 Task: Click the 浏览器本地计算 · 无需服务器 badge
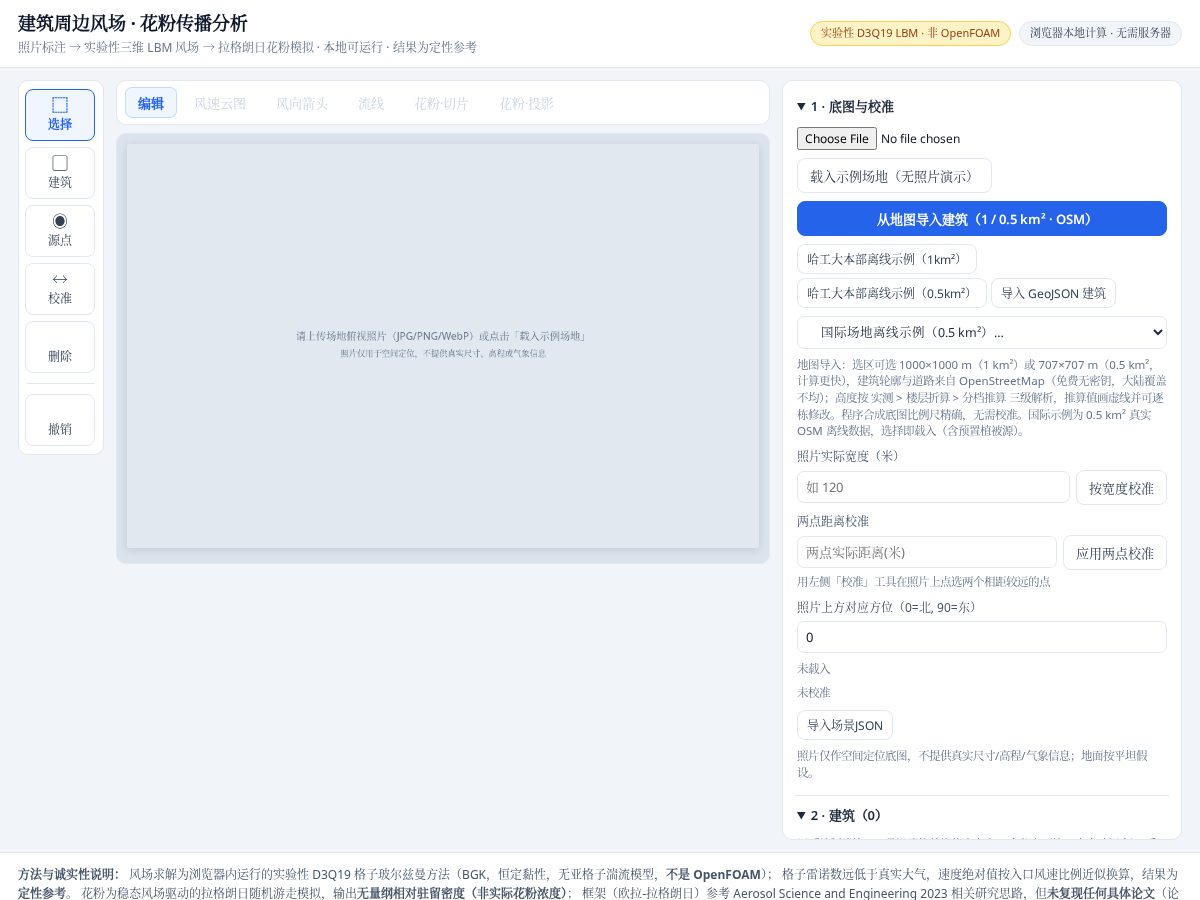pyautogui.click(x=1100, y=33)
